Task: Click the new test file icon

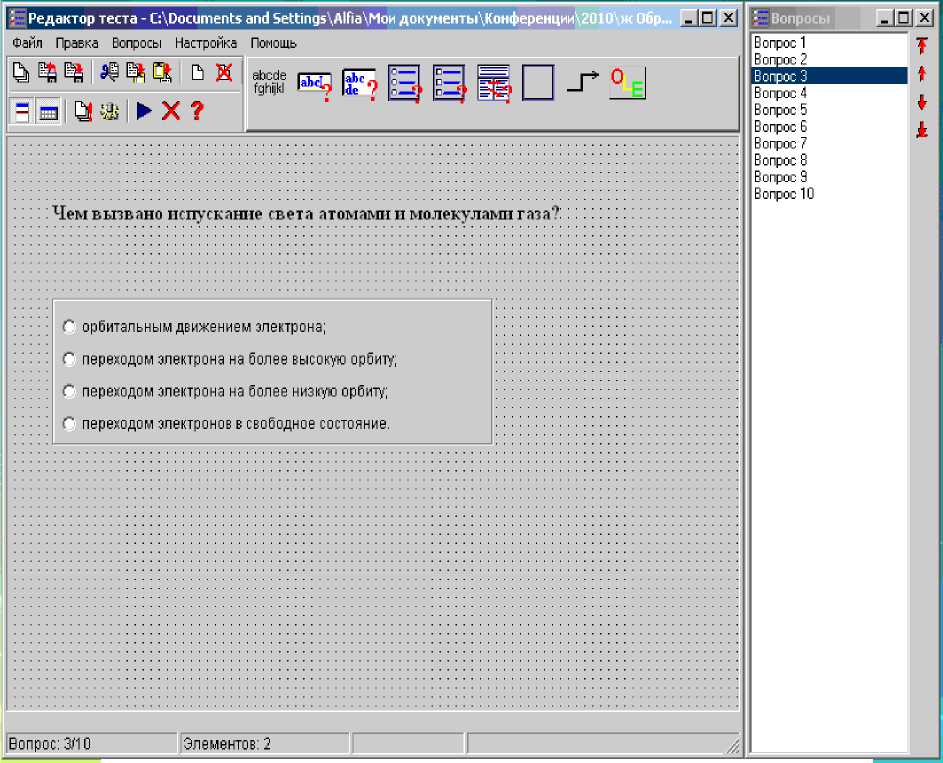Action: coord(21,73)
